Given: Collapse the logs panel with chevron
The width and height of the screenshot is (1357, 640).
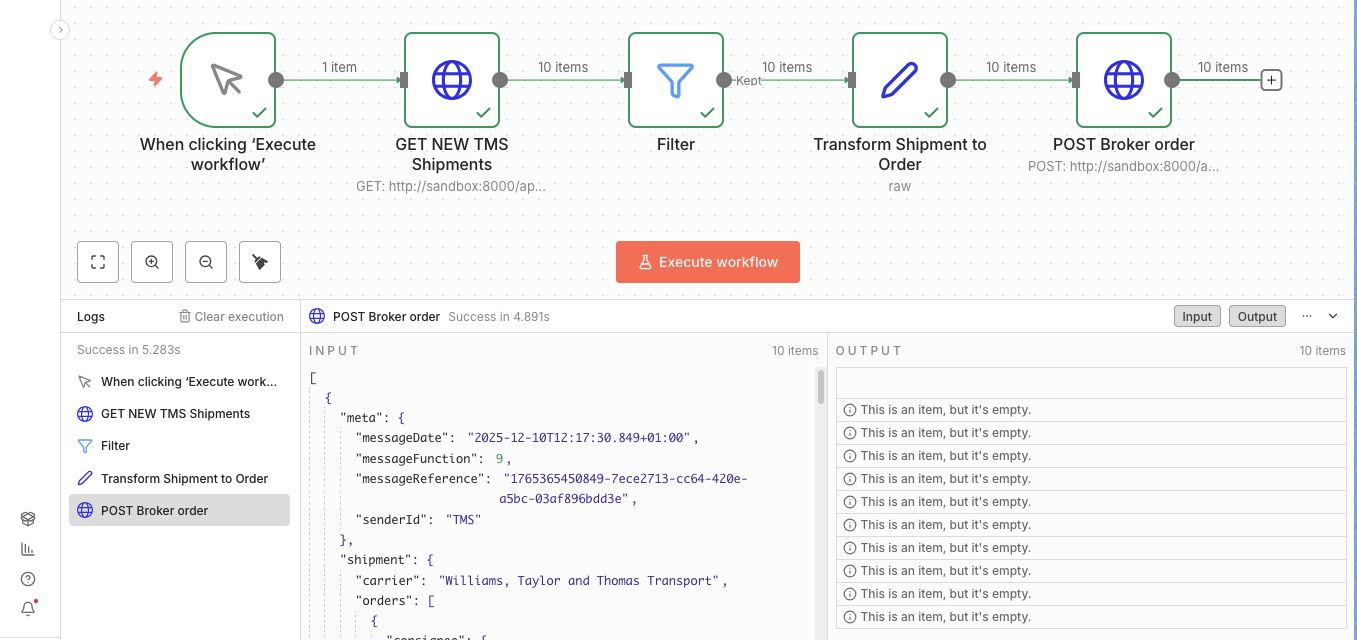Looking at the screenshot, I should point(1333,316).
